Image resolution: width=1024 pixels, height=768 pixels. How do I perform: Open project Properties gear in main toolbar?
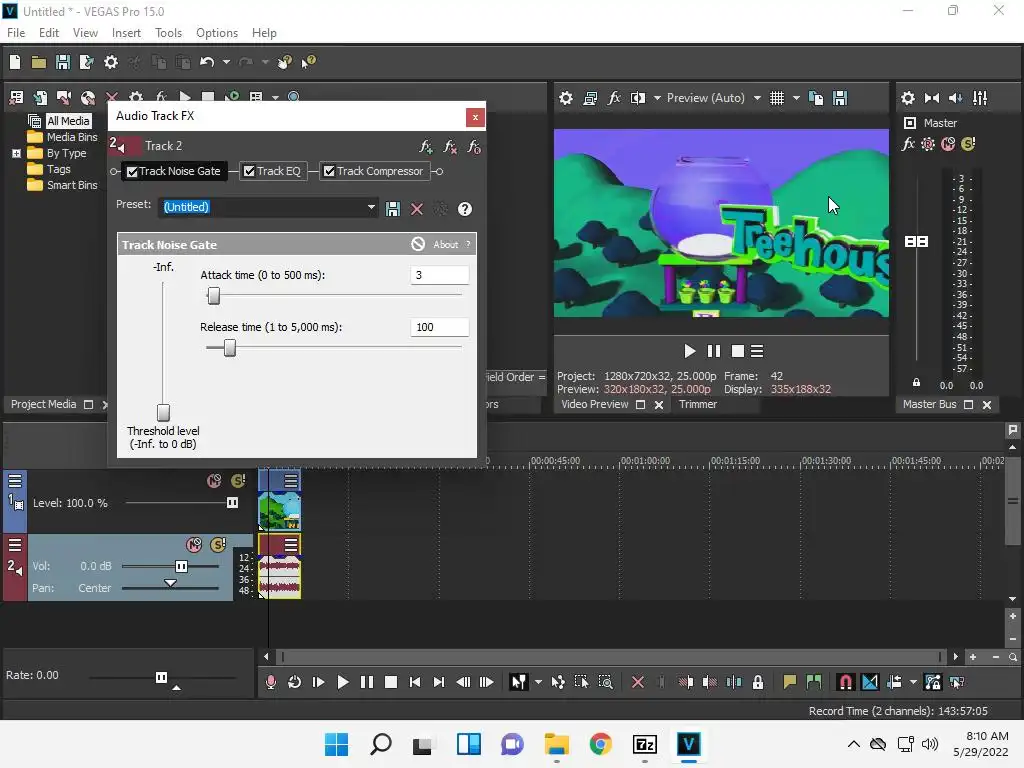[x=111, y=62]
